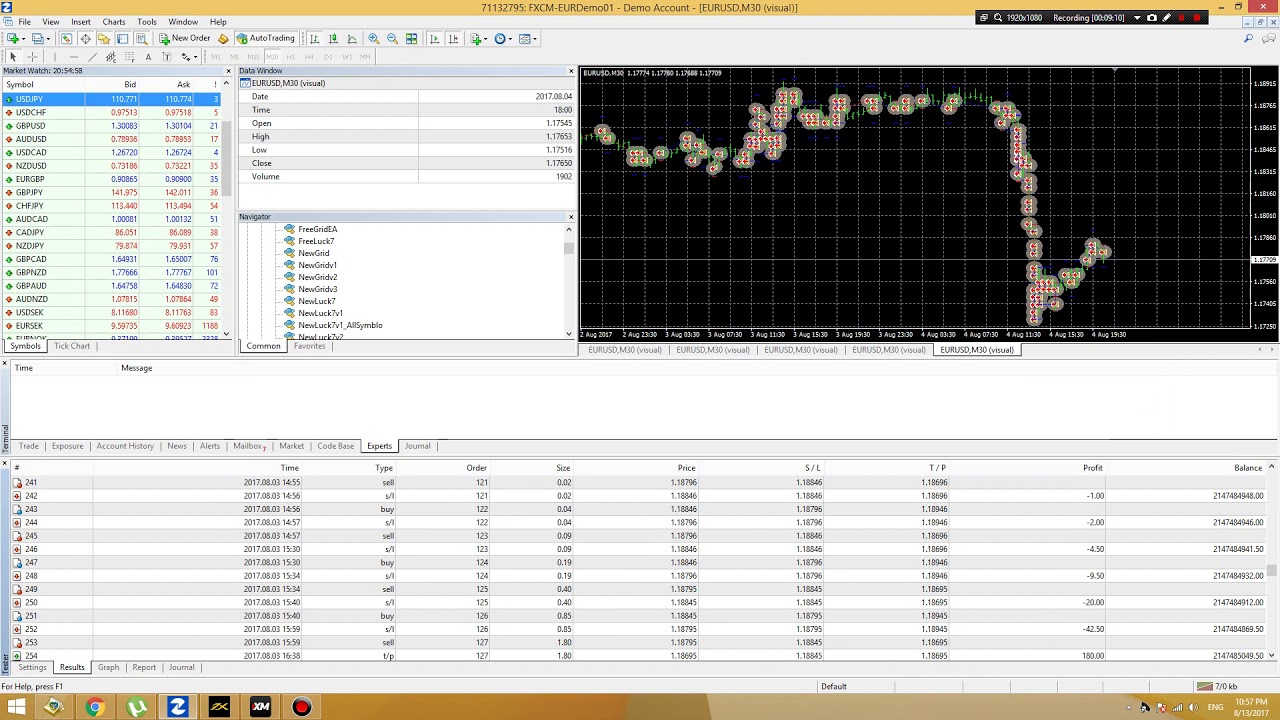Take screenshot with recorder camera icon

click(x=1152, y=18)
